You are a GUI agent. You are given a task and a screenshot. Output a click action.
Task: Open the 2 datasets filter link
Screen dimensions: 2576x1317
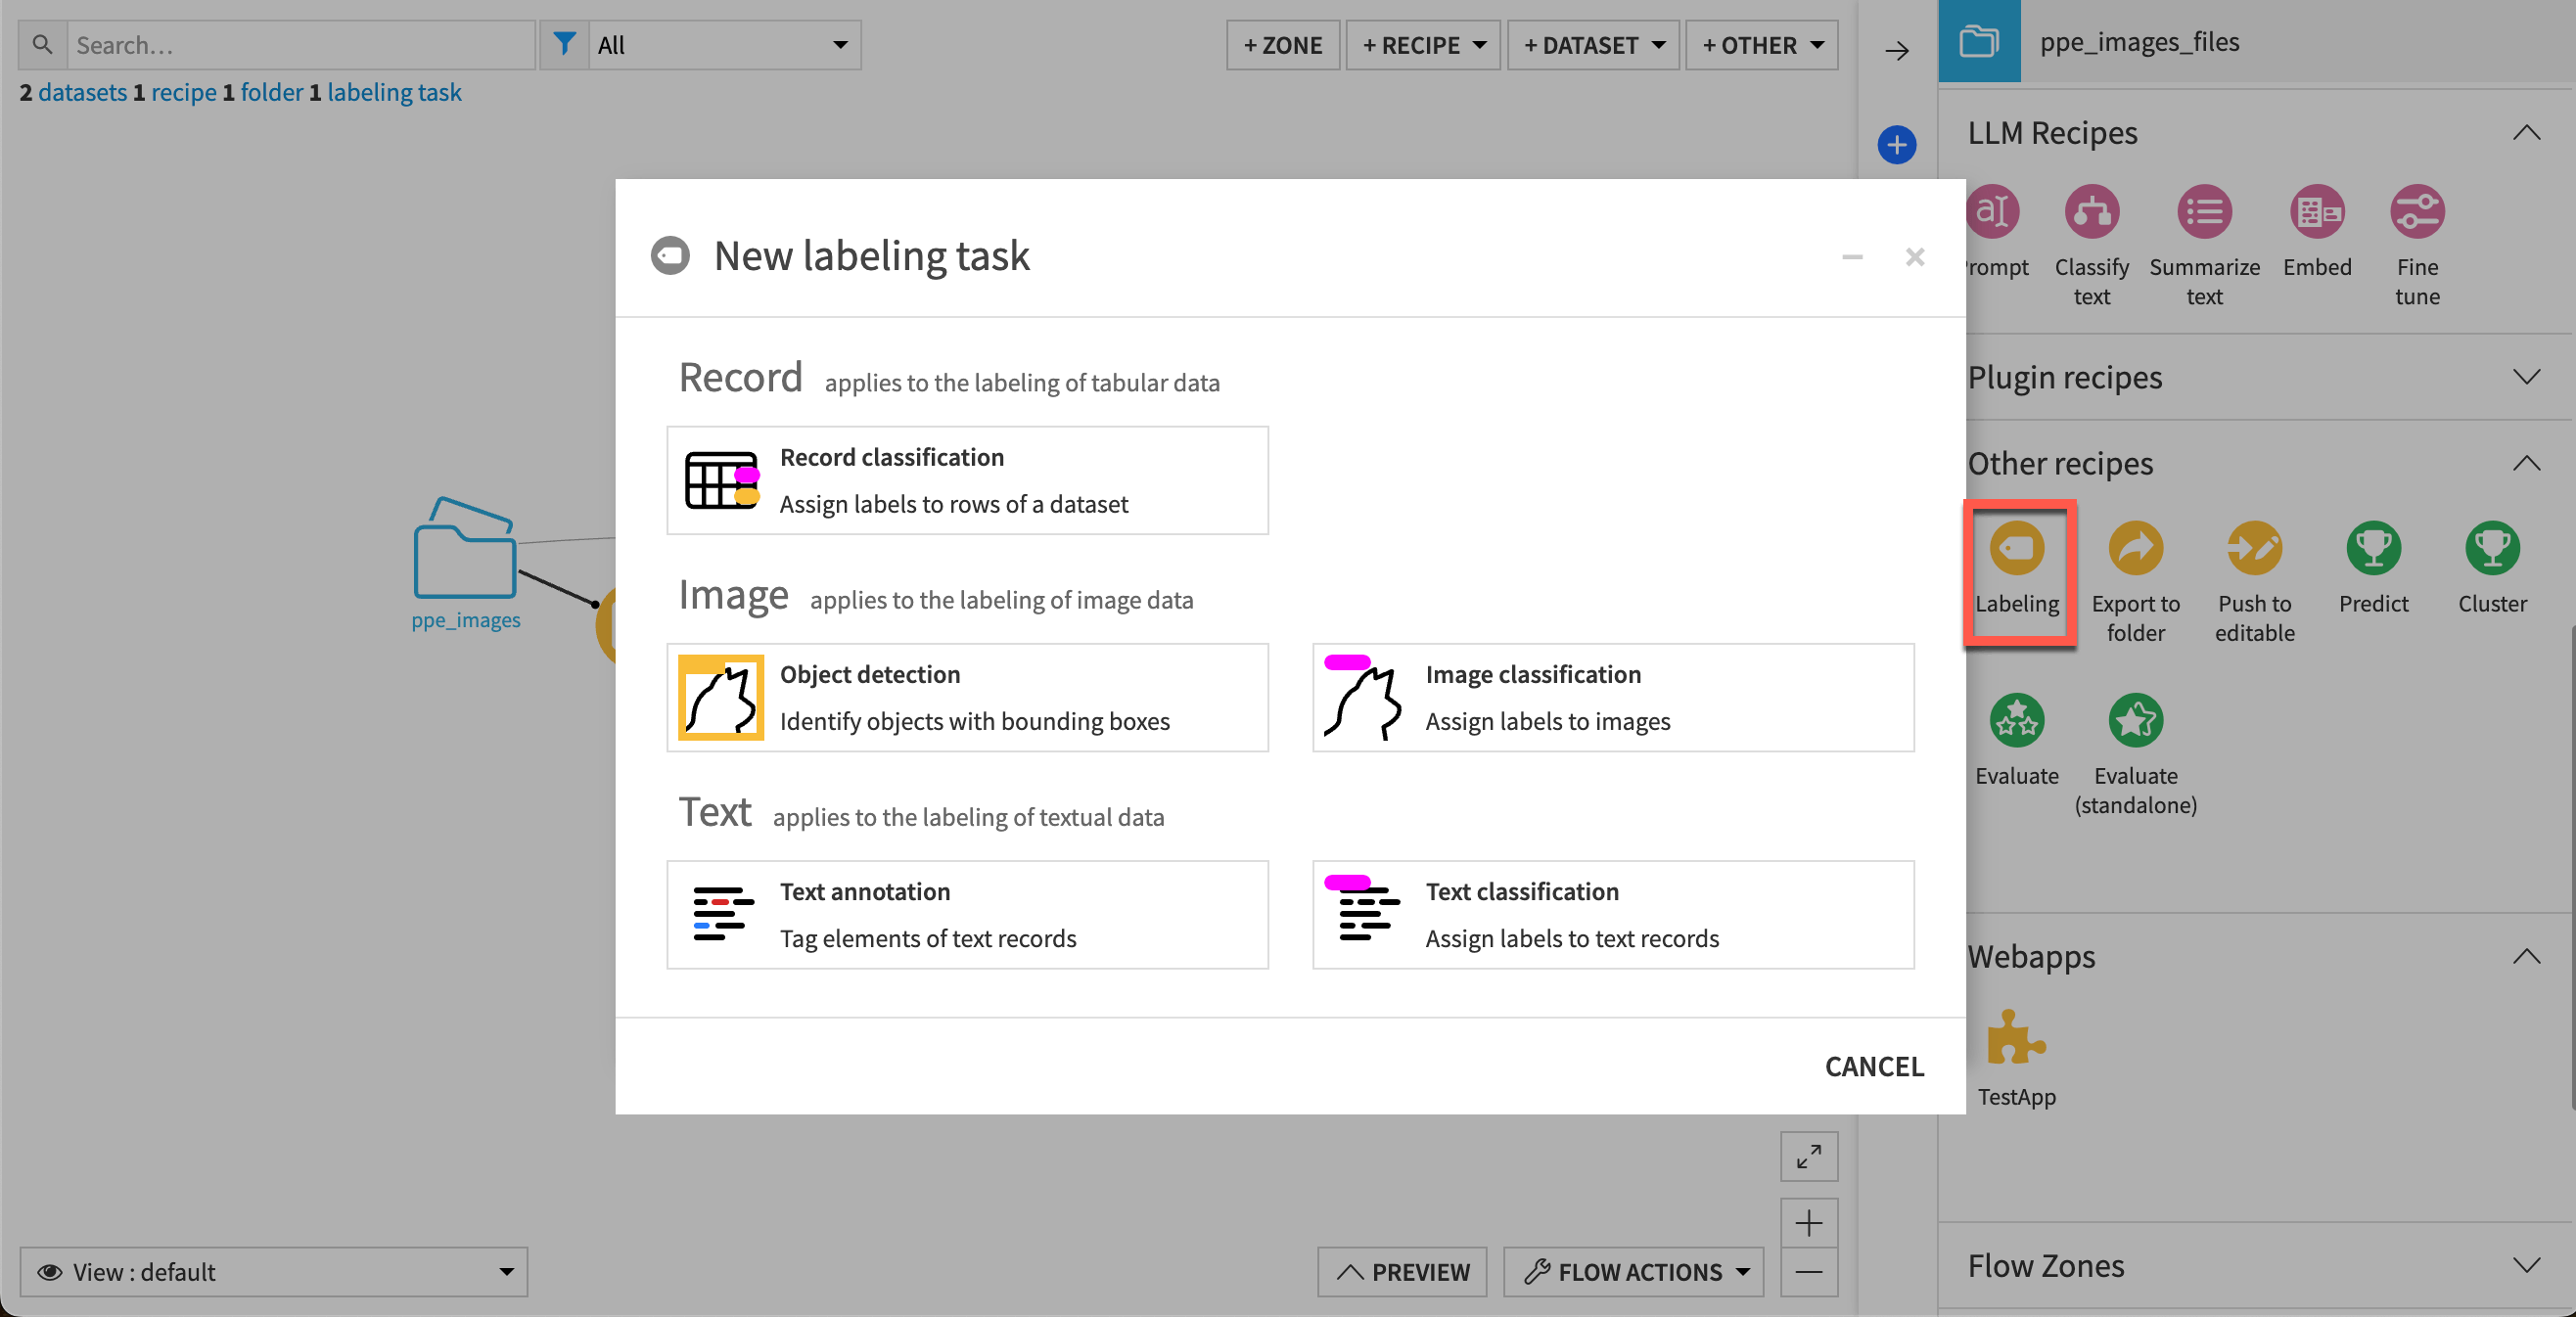pyautogui.click(x=75, y=92)
